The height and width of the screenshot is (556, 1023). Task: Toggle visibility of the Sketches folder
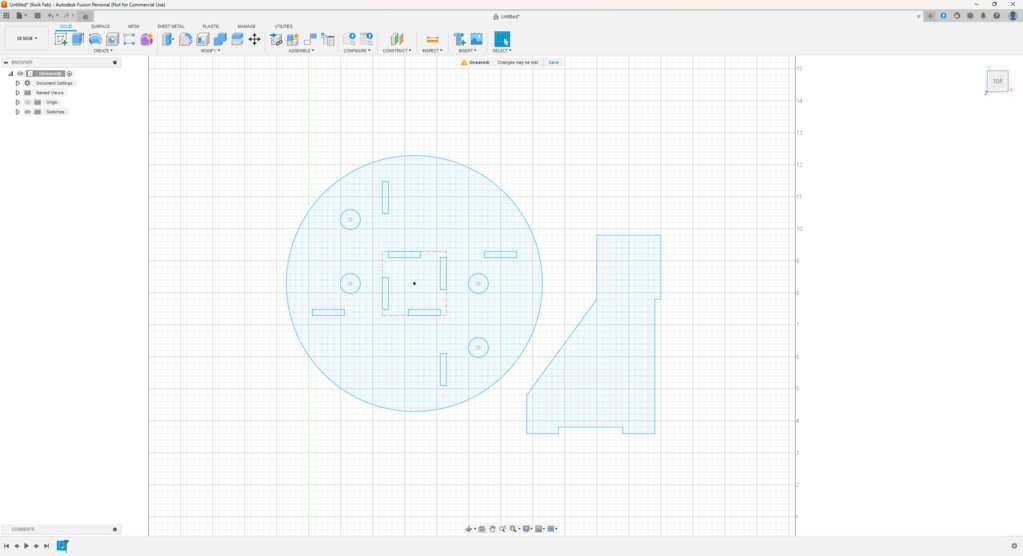27,112
